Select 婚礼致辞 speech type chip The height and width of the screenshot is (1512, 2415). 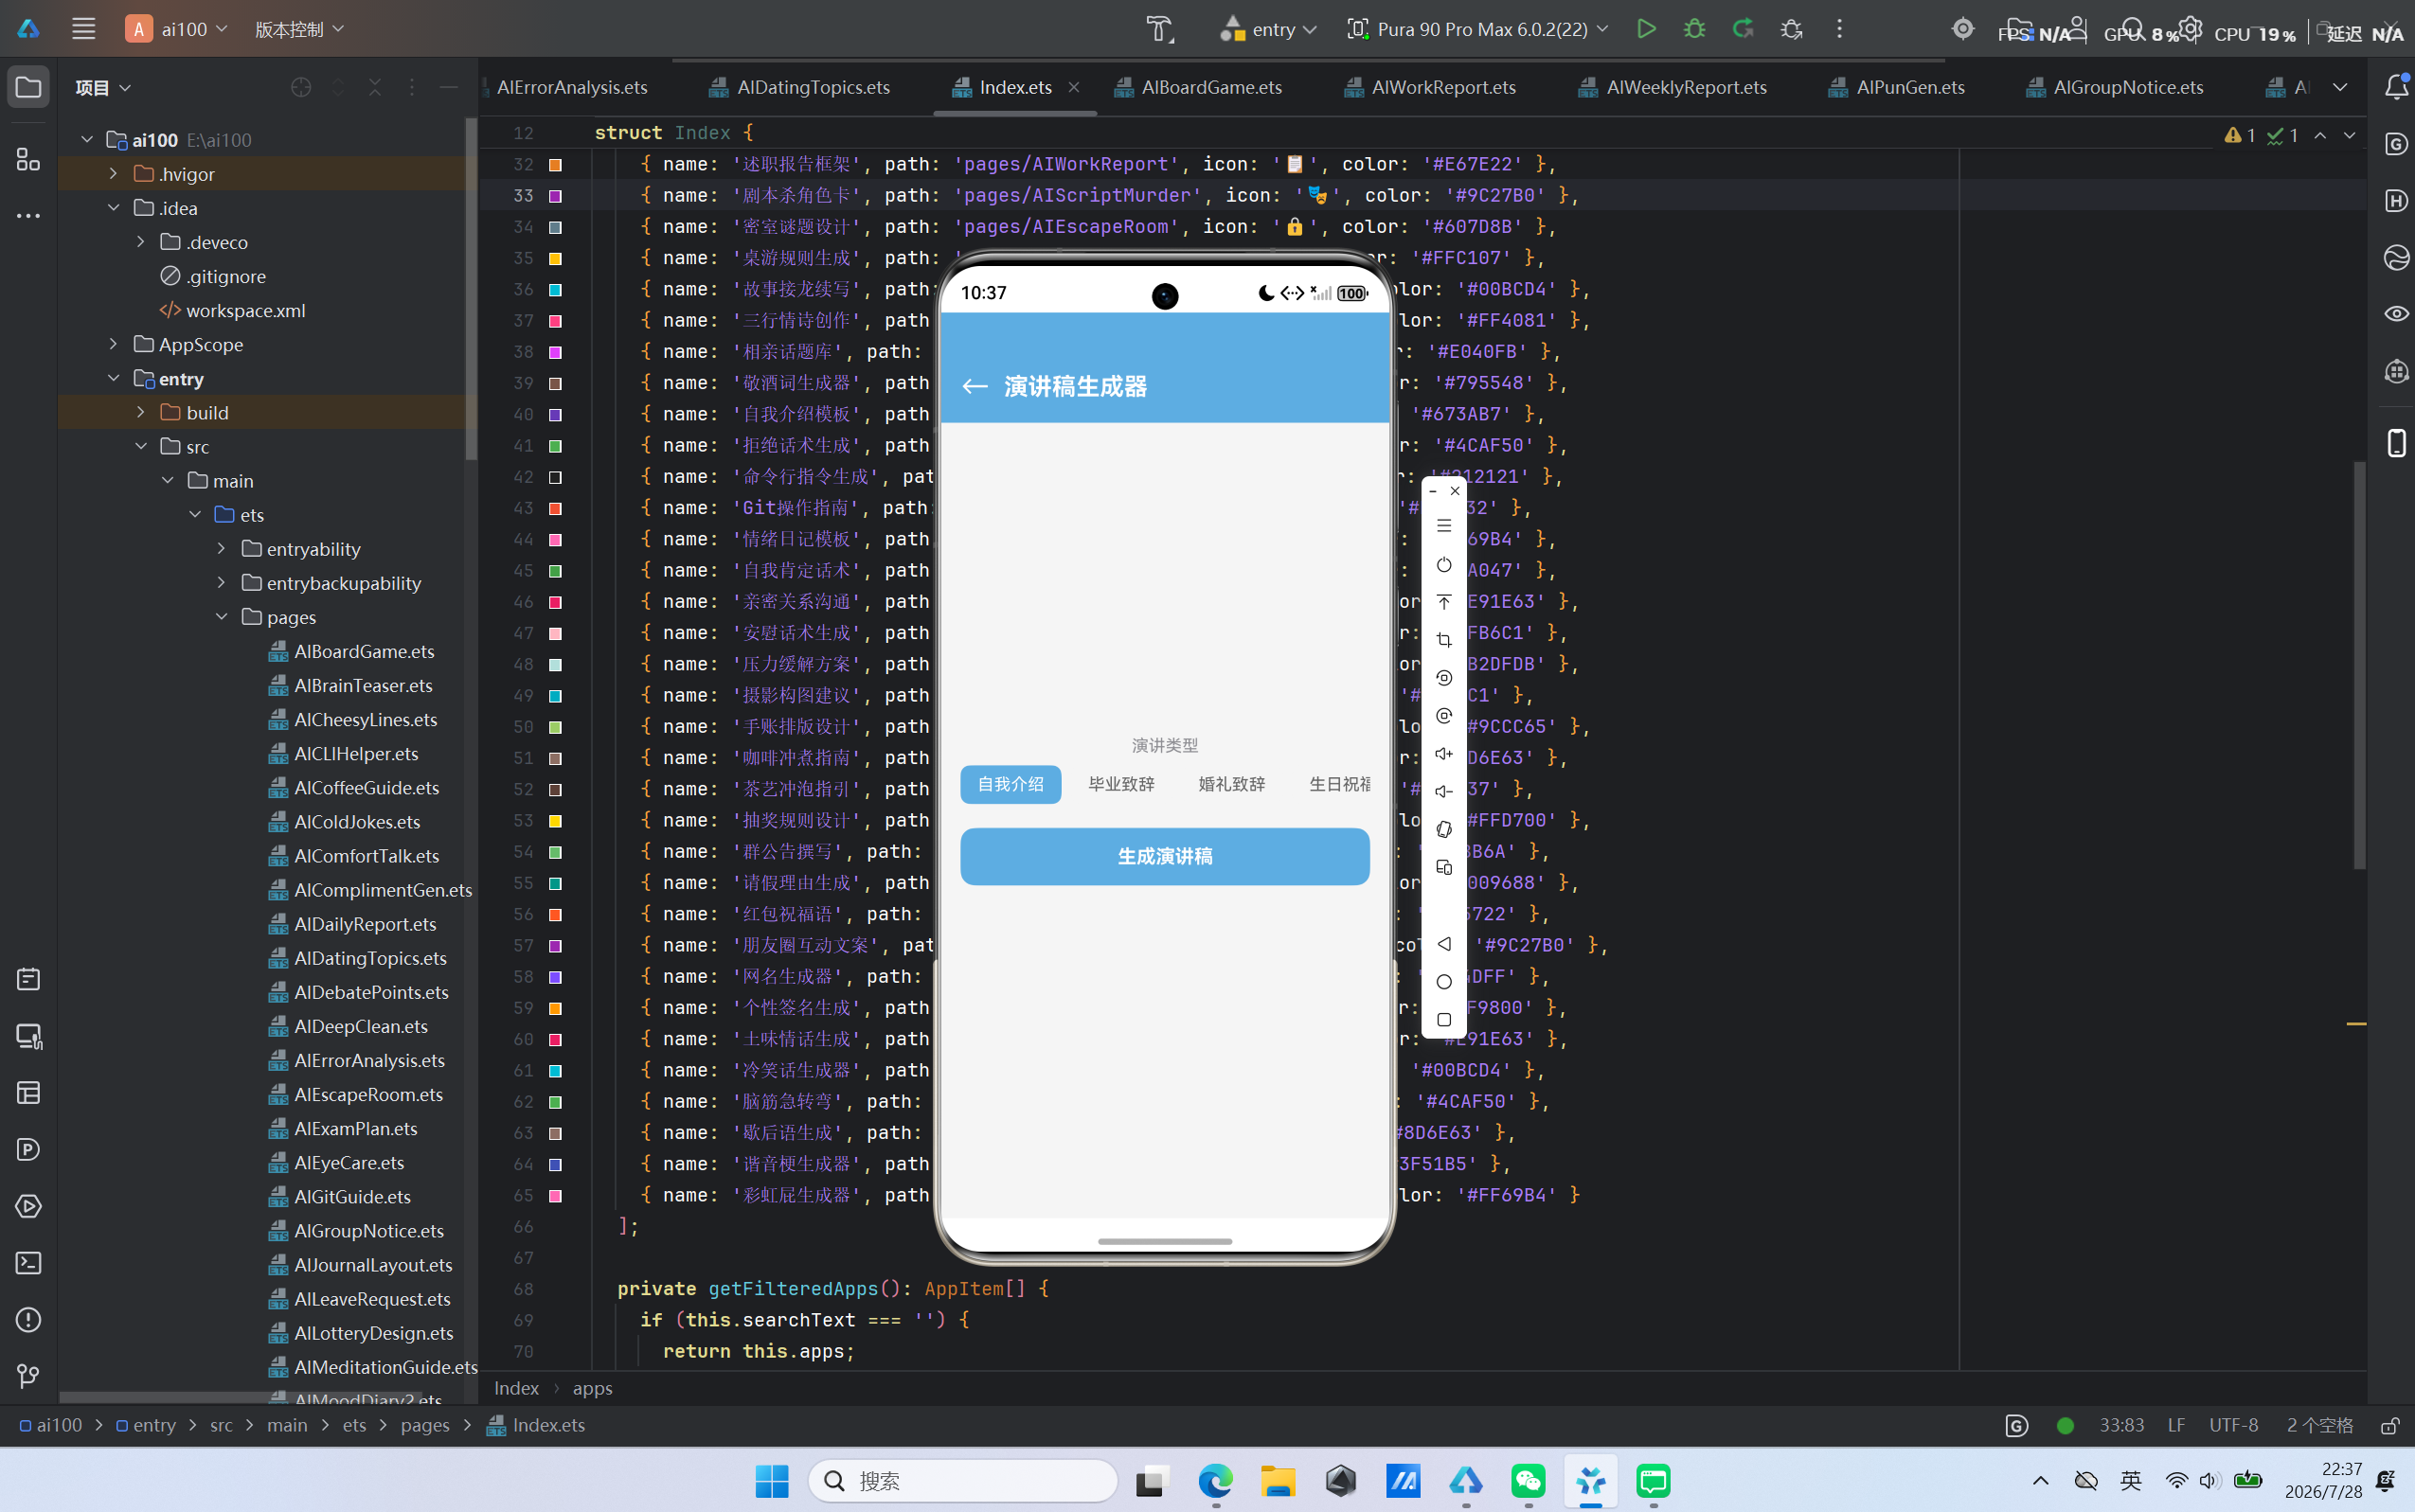[1231, 784]
